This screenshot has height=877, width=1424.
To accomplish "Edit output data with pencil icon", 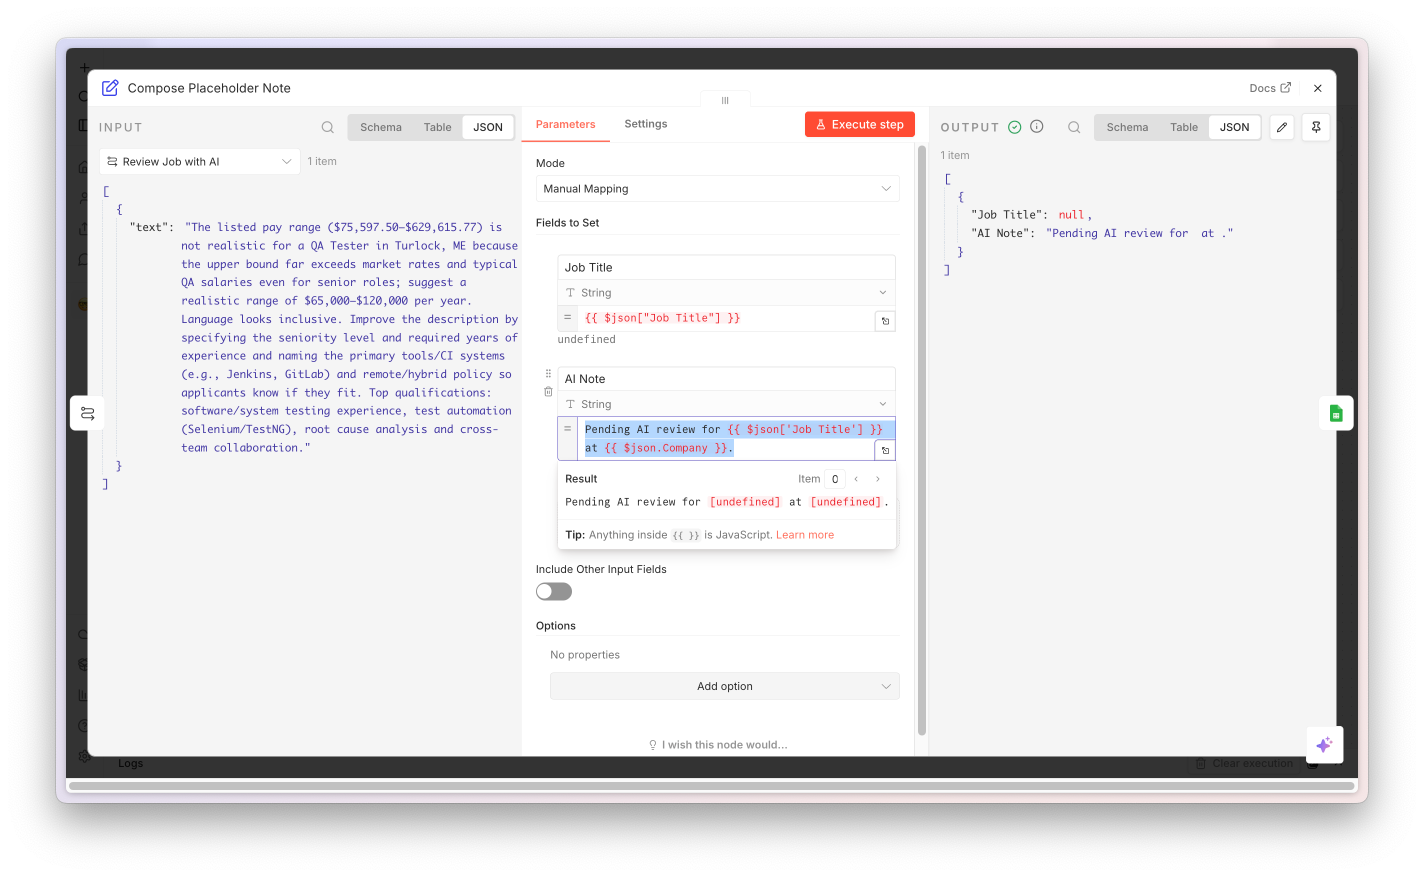I will (1282, 127).
